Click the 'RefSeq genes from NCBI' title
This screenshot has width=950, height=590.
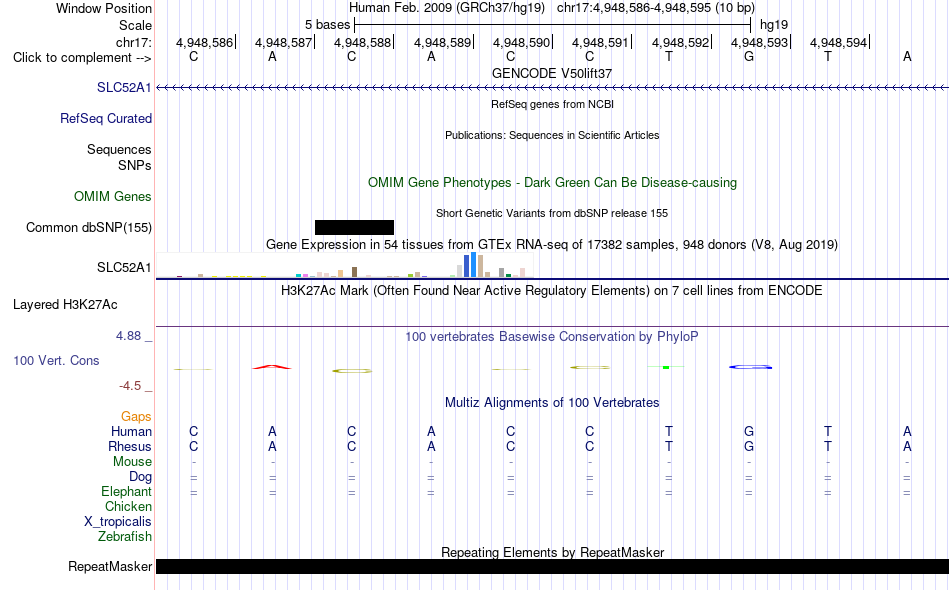pyautogui.click(x=552, y=104)
